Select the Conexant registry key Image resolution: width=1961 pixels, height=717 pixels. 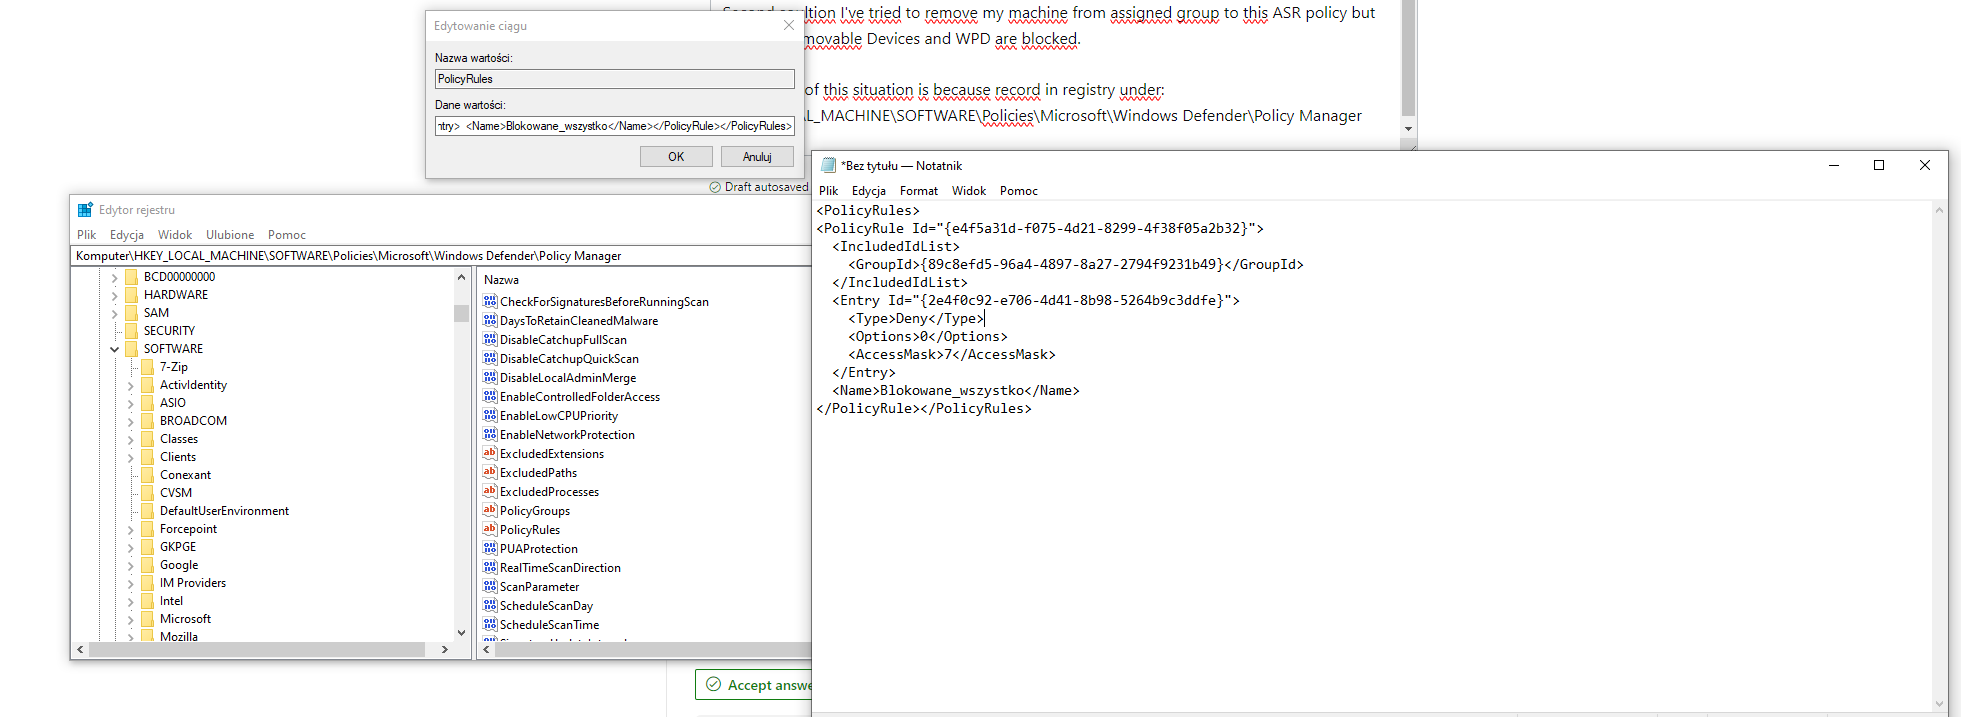click(x=185, y=475)
